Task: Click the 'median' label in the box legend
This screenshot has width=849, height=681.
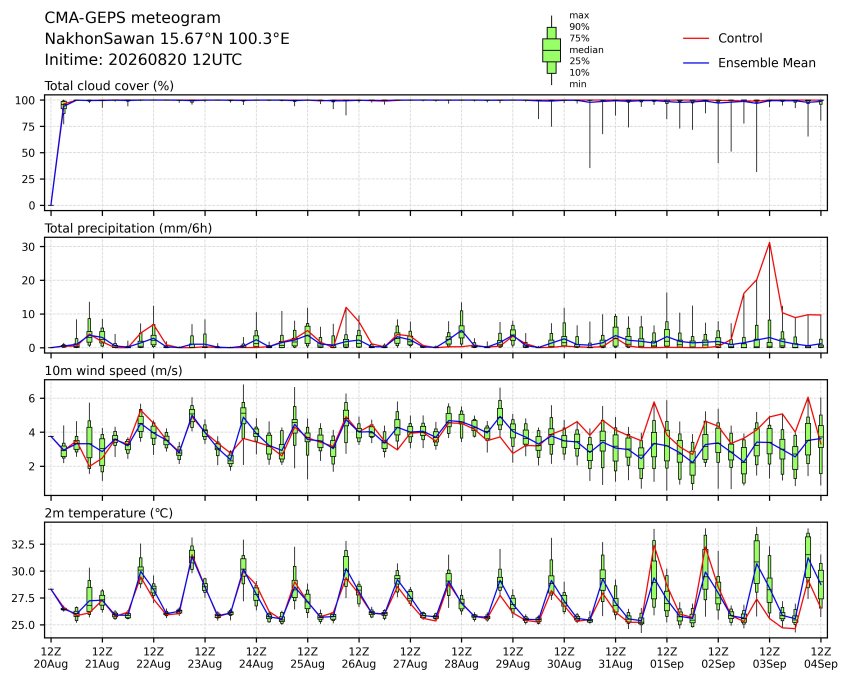Action: pyautogui.click(x=586, y=50)
